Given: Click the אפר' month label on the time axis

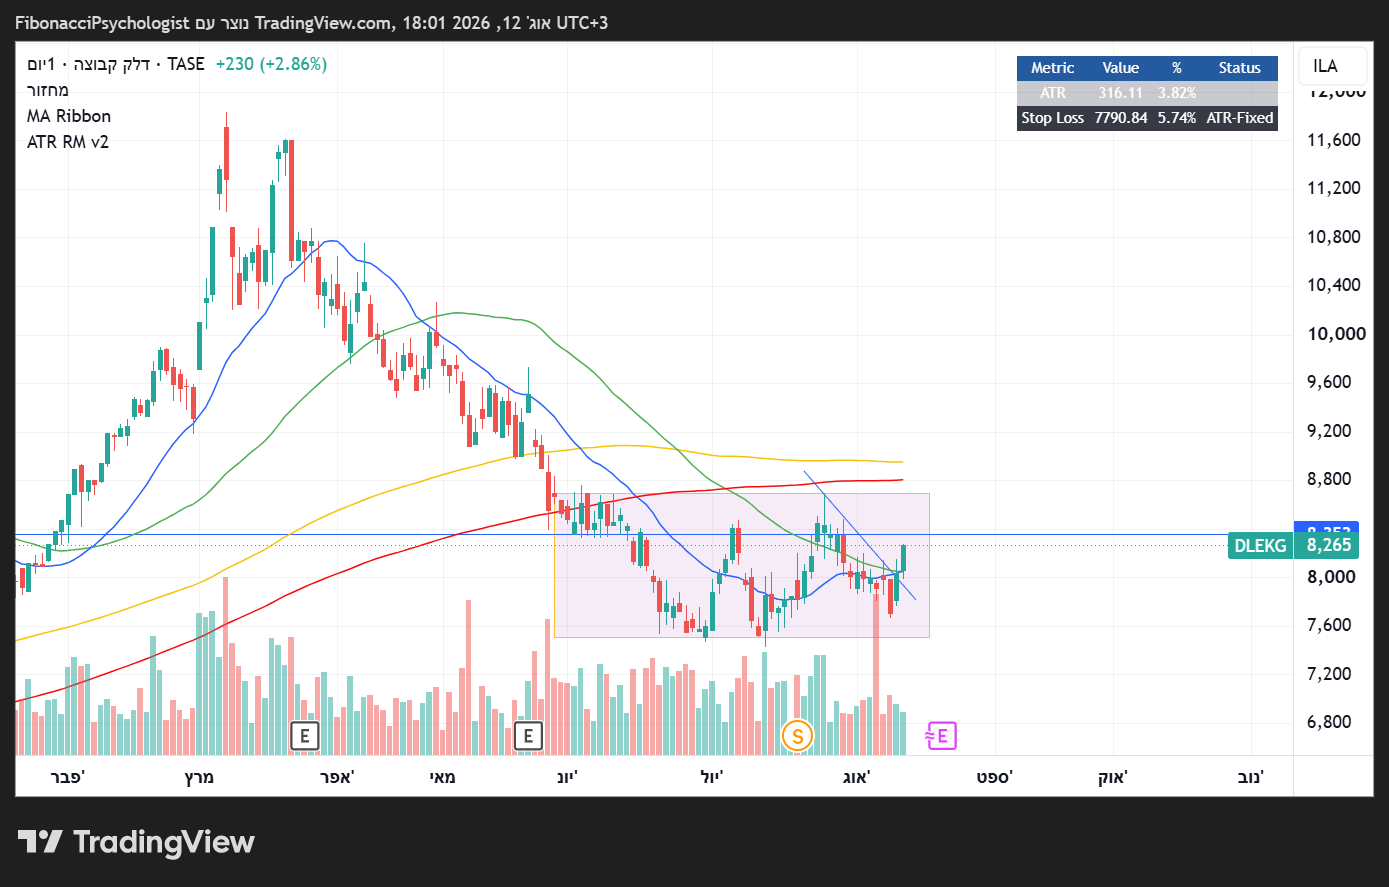Looking at the screenshot, I should (x=337, y=777).
